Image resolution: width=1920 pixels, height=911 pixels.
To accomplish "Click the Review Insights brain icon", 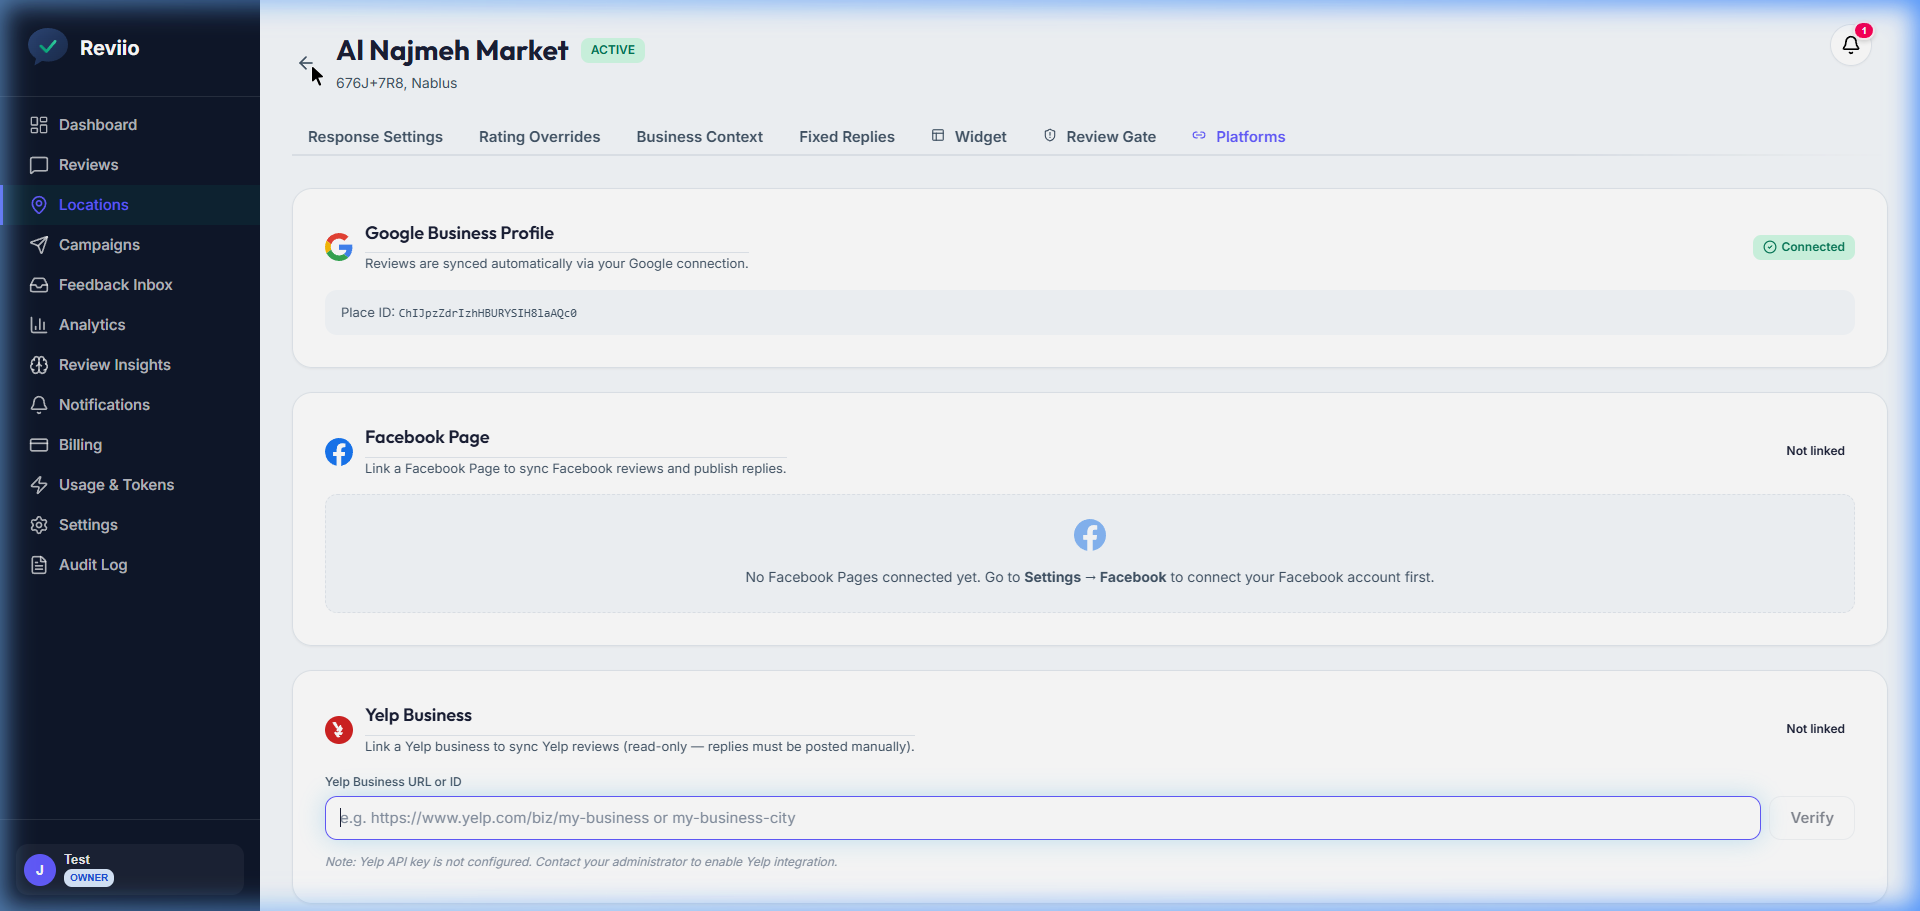I will point(39,365).
